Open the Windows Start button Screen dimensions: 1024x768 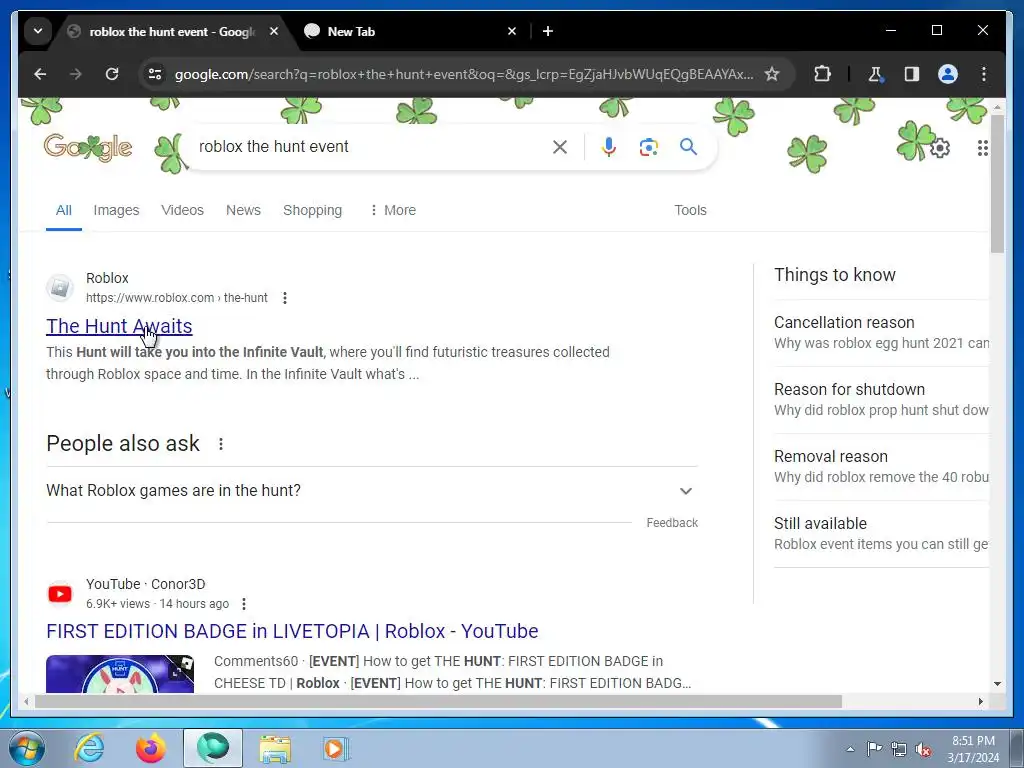pyautogui.click(x=27, y=748)
